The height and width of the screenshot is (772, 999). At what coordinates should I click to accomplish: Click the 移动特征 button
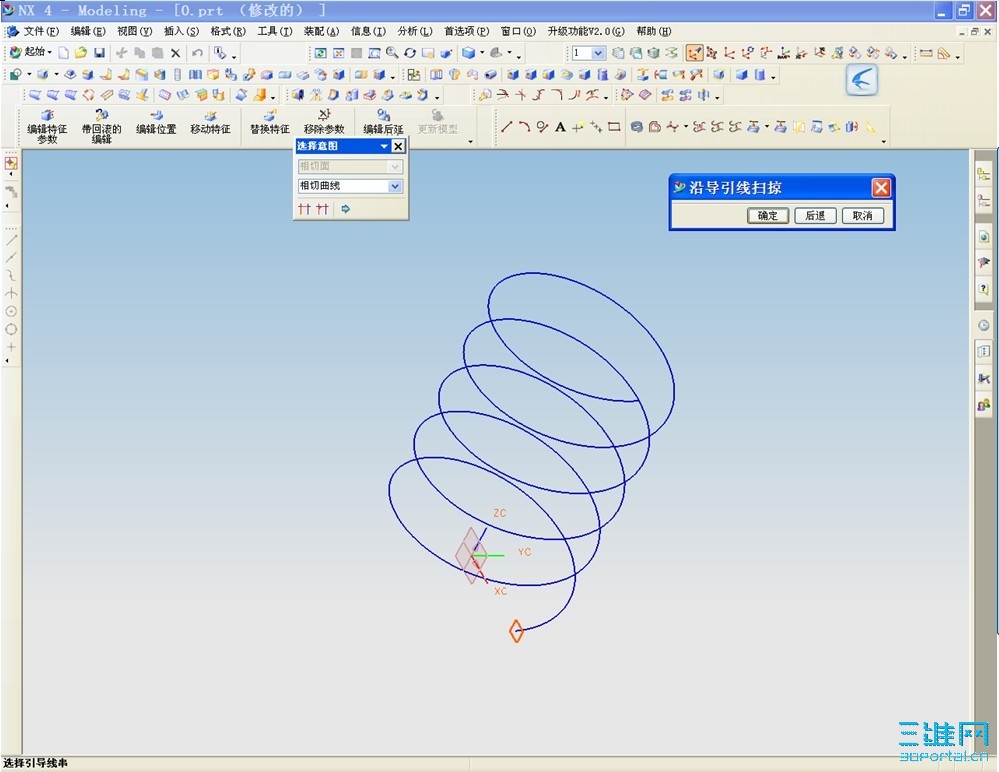click(210, 122)
